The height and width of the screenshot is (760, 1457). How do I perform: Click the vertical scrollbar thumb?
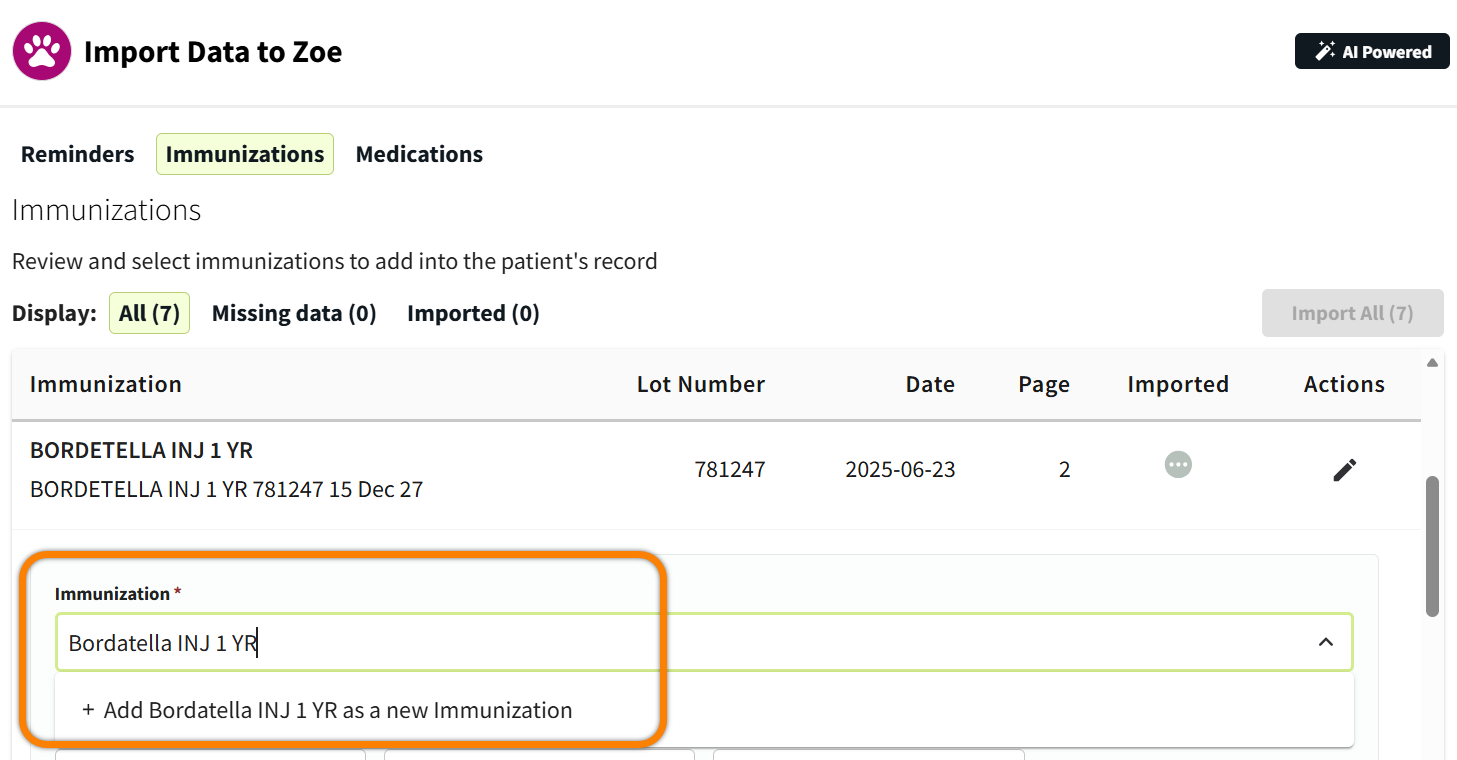point(1432,545)
